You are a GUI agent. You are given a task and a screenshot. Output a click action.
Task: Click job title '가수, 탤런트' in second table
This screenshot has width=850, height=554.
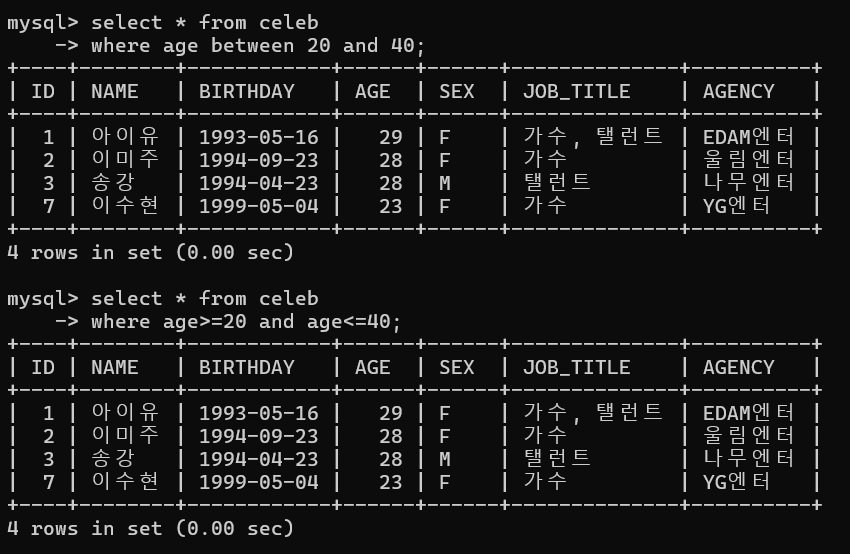click(593, 413)
